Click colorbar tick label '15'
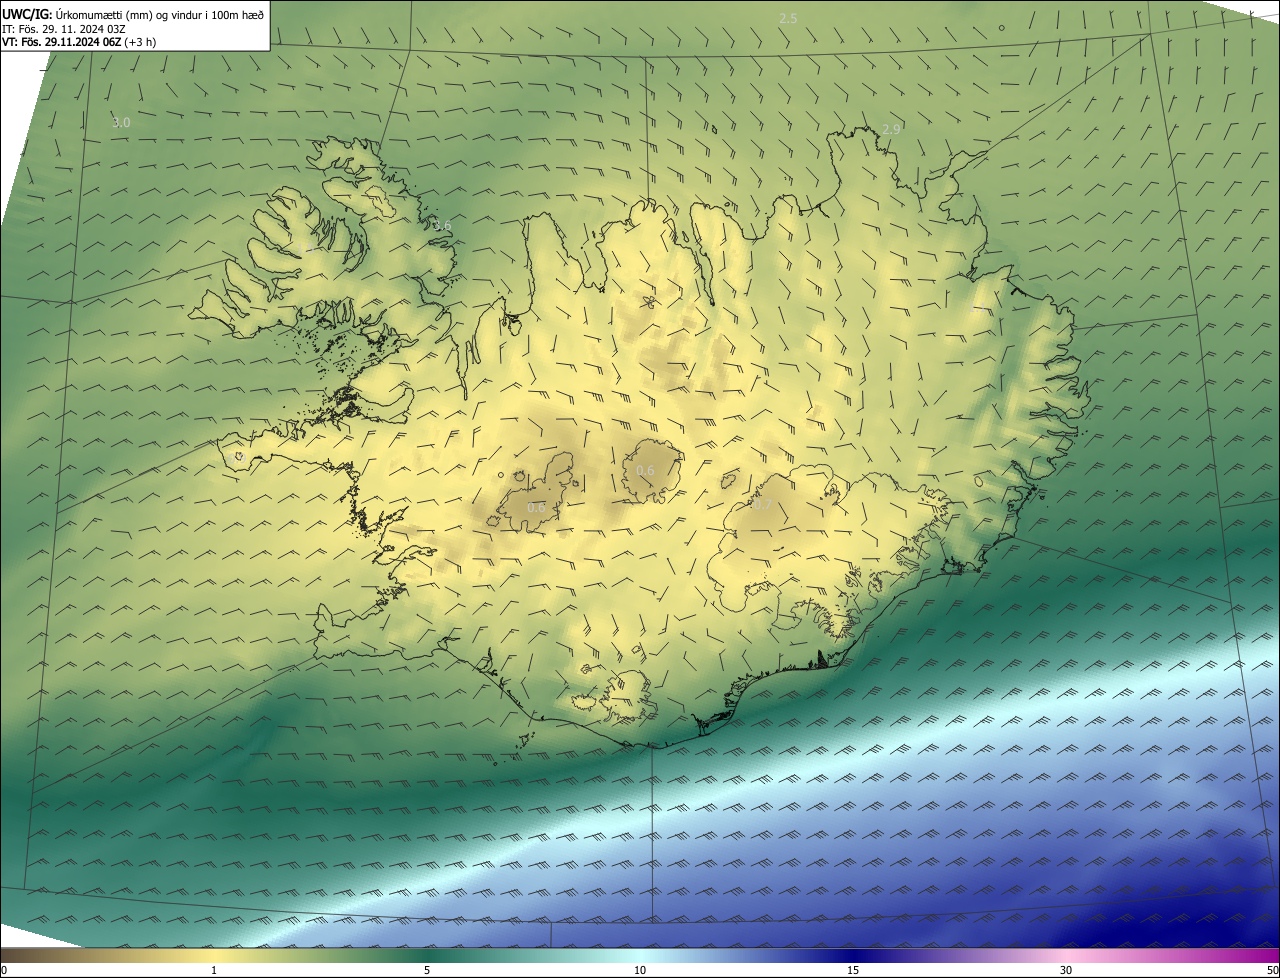The image size is (1280, 978). point(853,970)
